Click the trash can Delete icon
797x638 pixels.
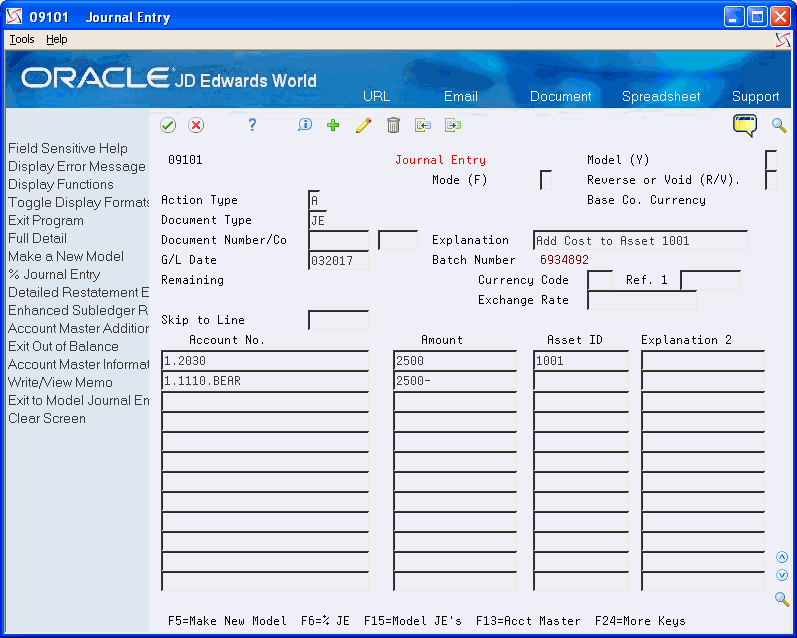(393, 125)
